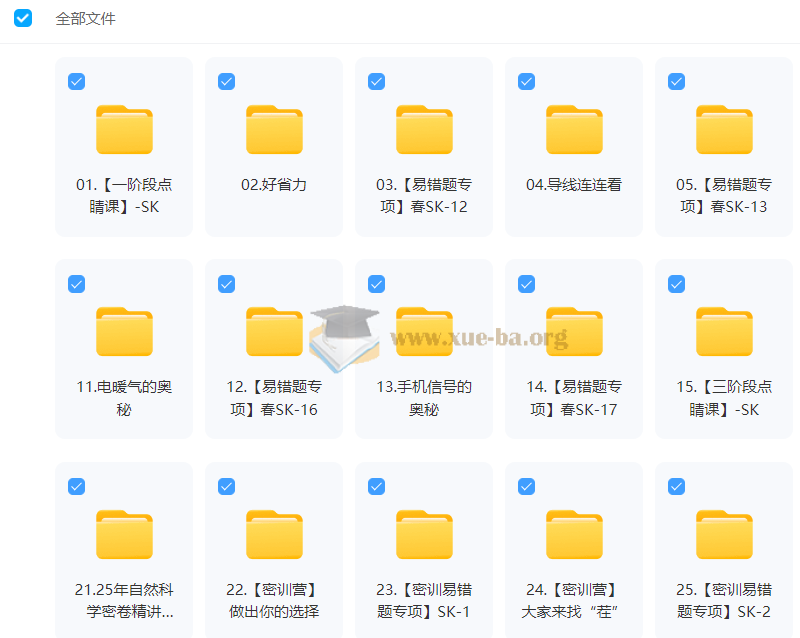Uncheck the 01.【一阶段点睛课】-SK folder checkbox

coord(77,82)
